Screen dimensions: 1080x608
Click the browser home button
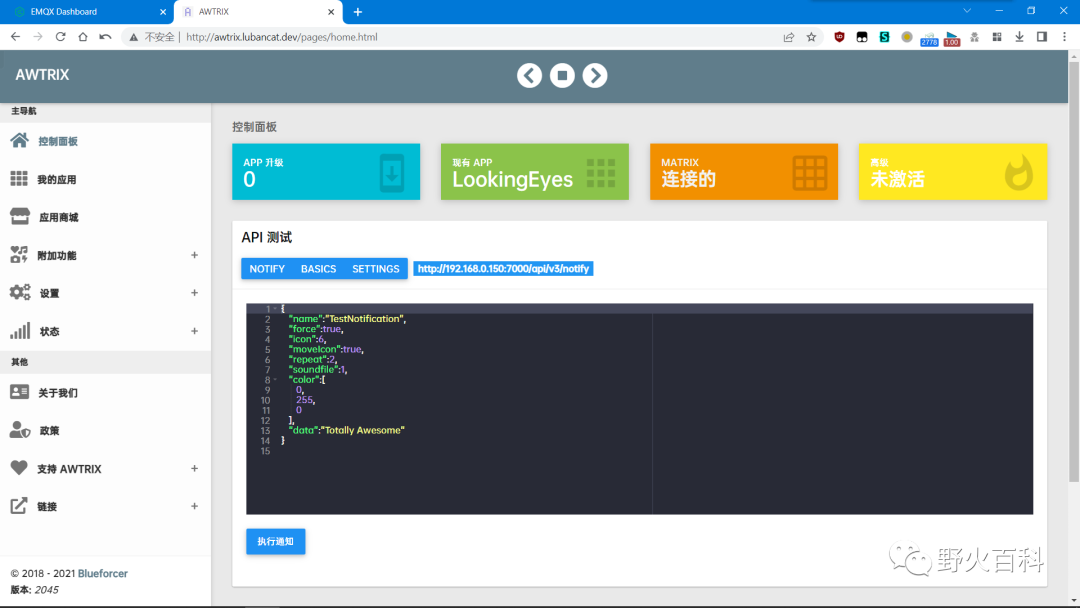click(83, 36)
